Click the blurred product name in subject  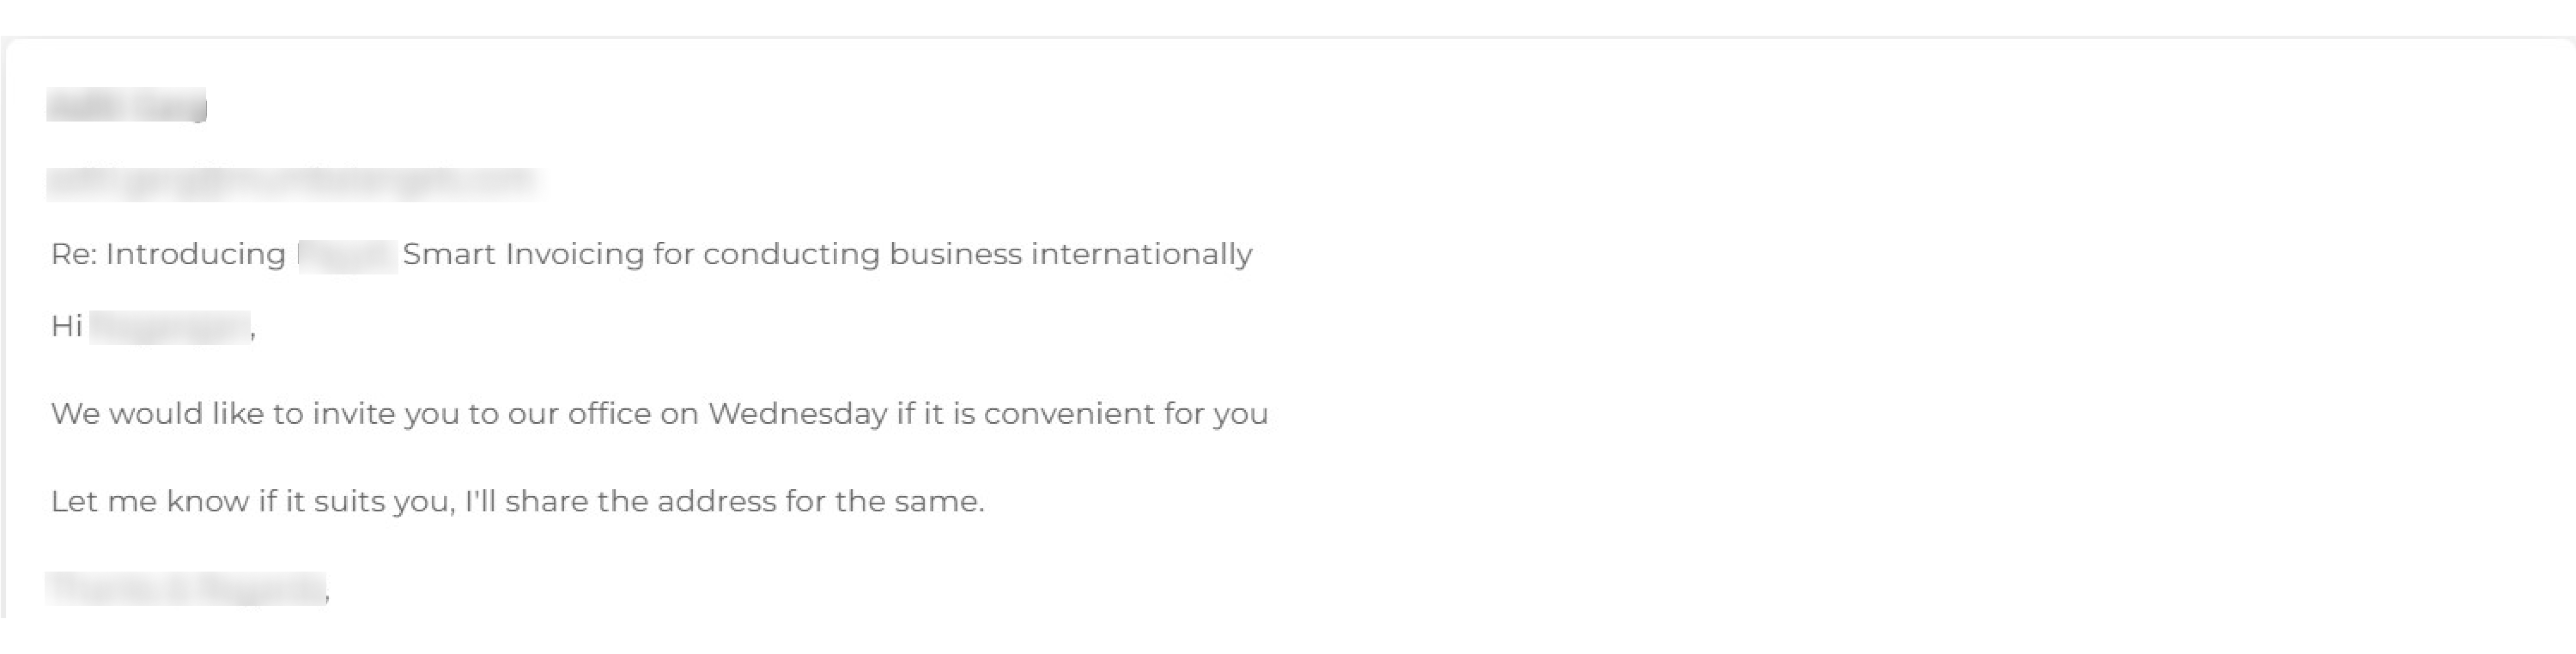tap(347, 256)
